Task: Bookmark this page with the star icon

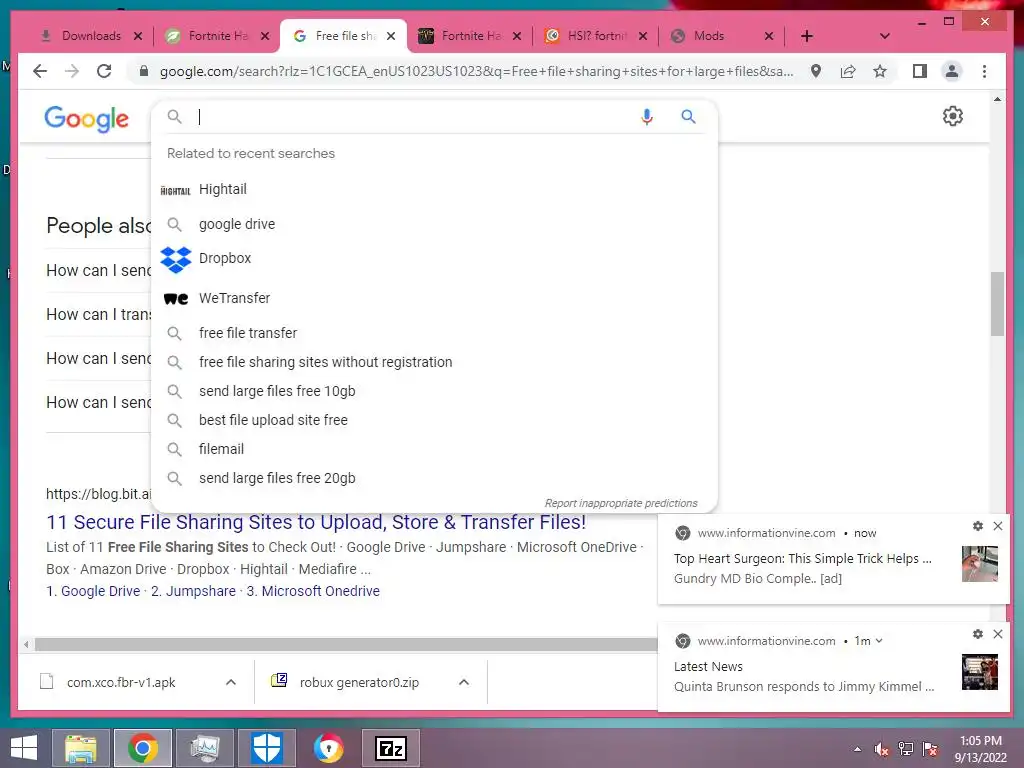Action: 880,71
